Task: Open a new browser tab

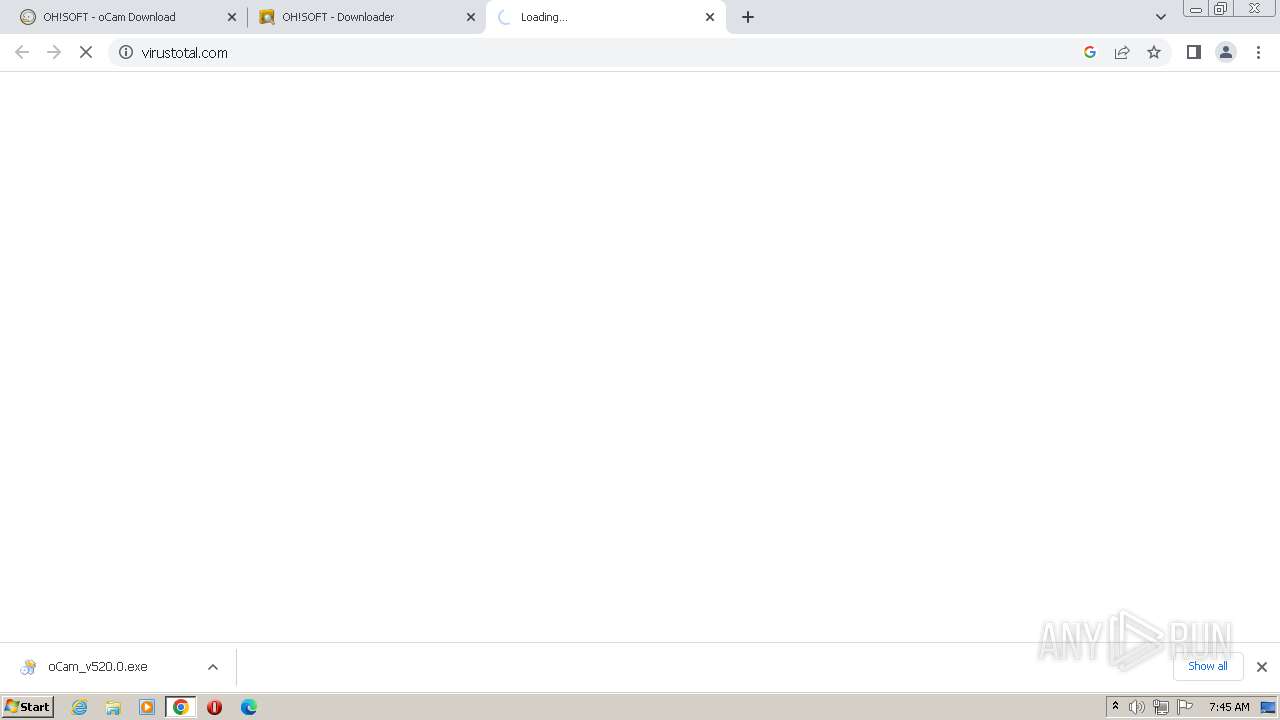Action: [748, 17]
